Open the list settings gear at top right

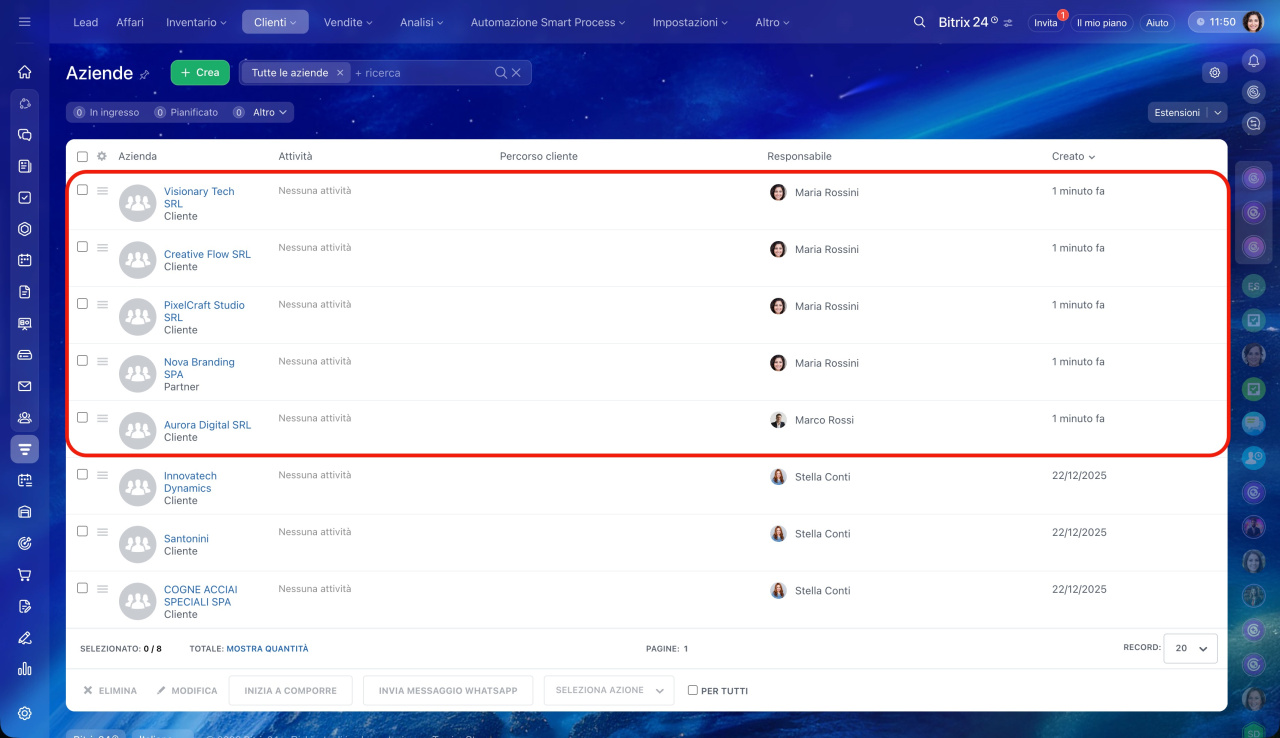[1215, 73]
